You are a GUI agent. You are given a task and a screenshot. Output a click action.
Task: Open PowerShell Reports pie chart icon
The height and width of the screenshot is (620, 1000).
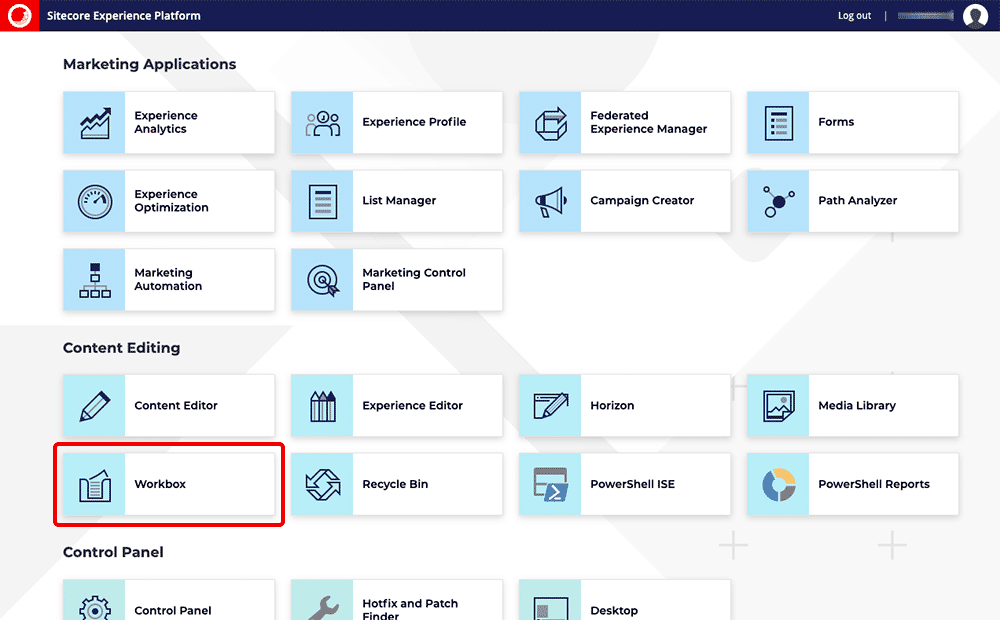pyautogui.click(x=778, y=485)
